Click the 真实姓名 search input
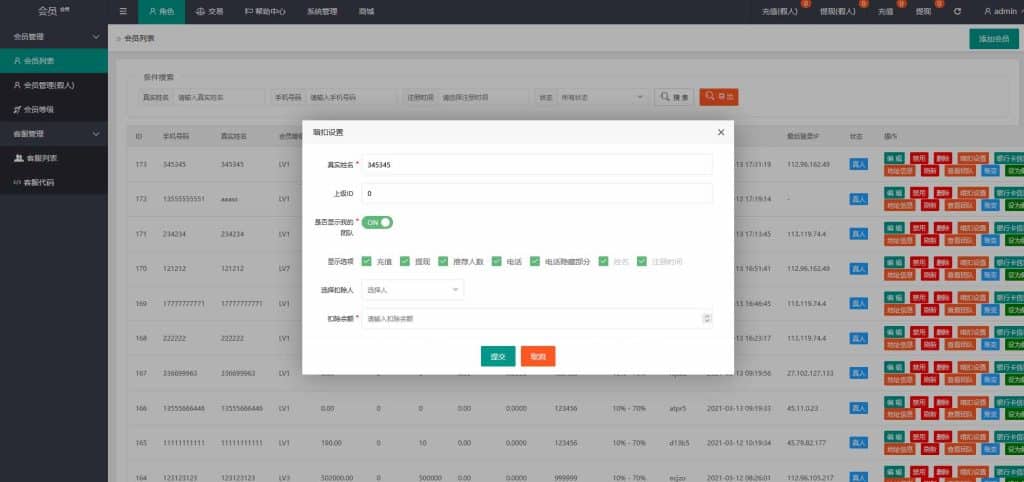Viewport: 1024px width, 482px height. click(219, 97)
